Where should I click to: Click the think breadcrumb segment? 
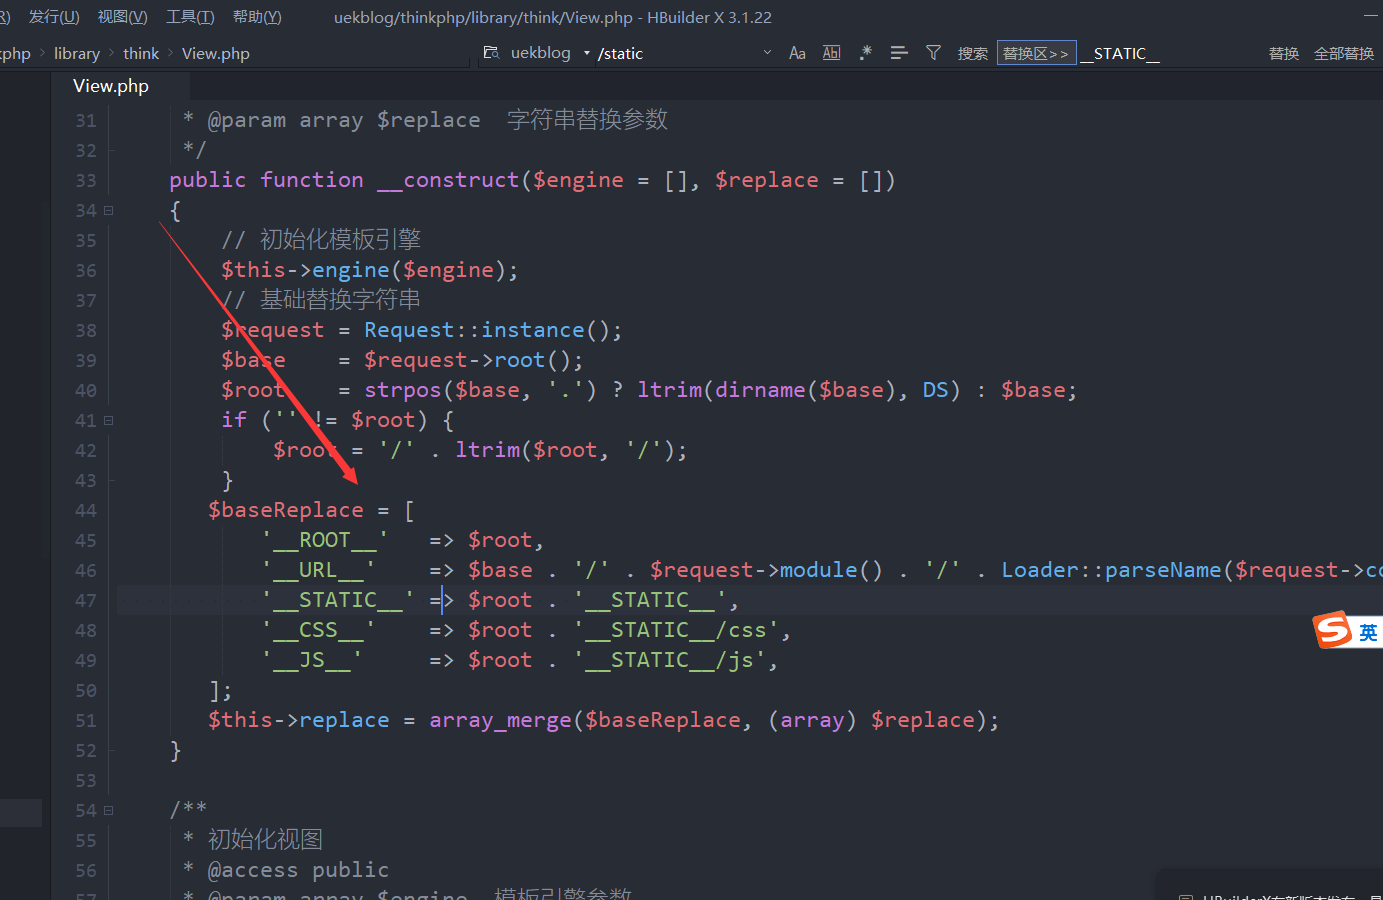point(141,53)
